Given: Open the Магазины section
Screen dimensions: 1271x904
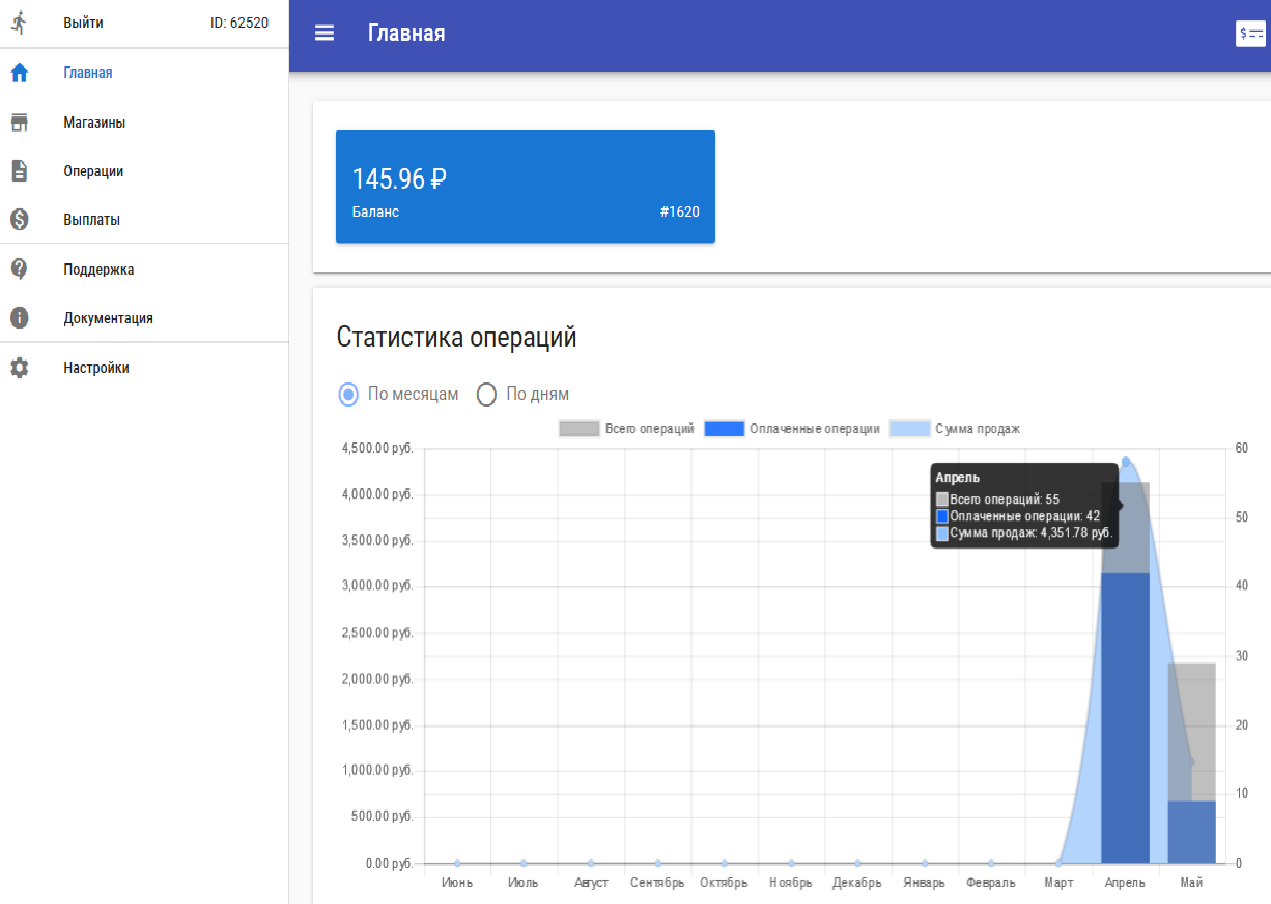Looking at the screenshot, I should click(94, 122).
